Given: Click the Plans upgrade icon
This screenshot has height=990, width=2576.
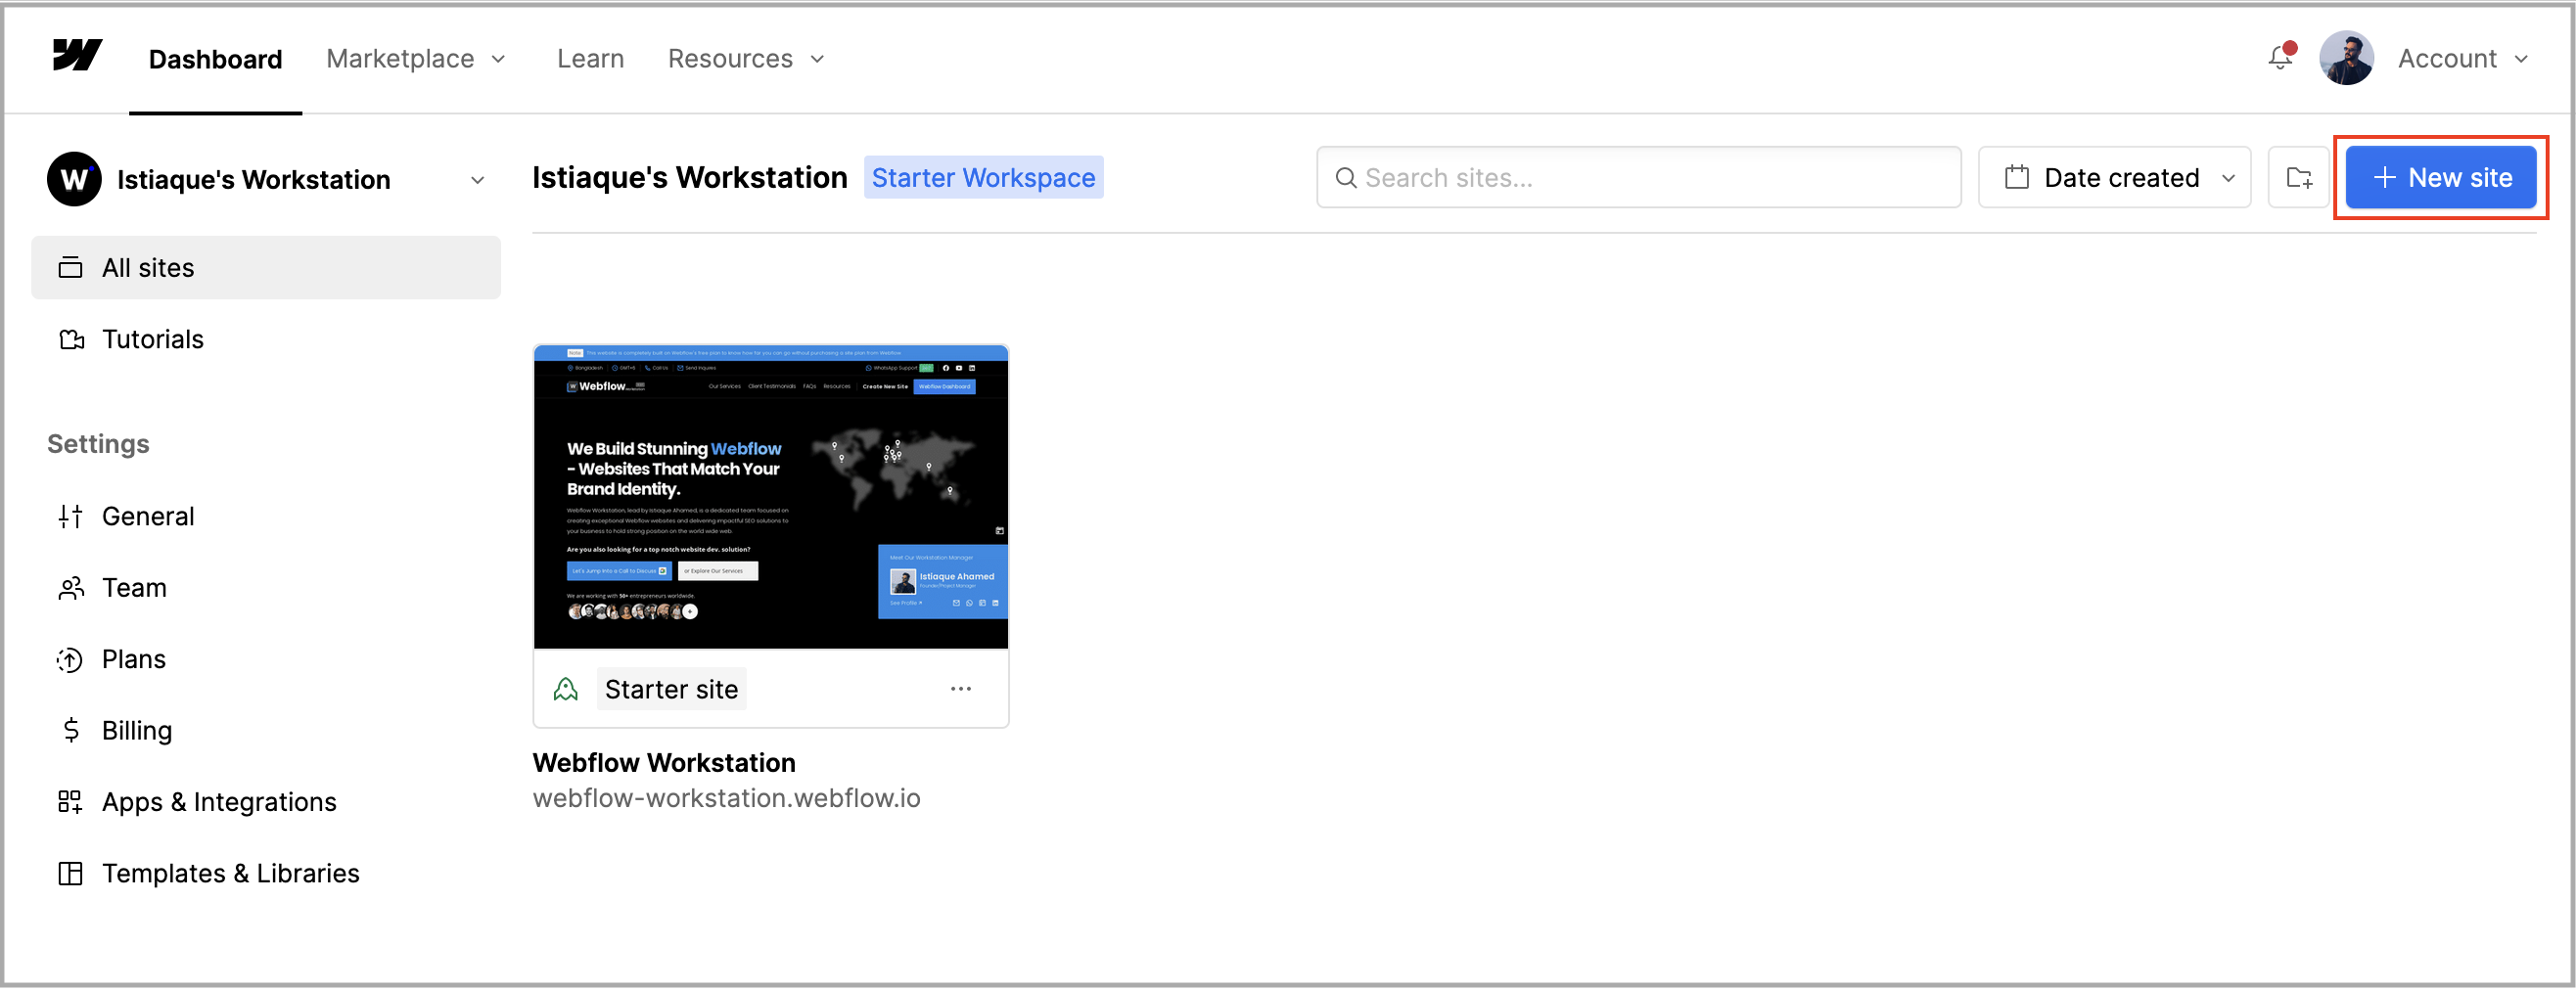Looking at the screenshot, I should click(70, 660).
